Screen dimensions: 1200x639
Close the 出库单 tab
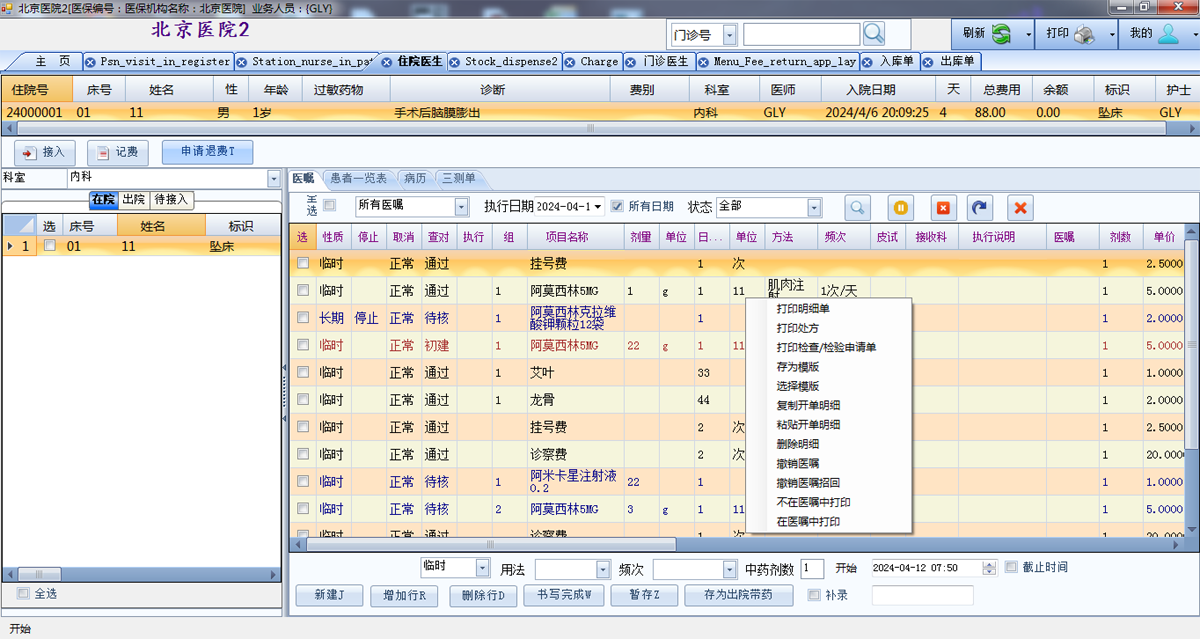click(929, 61)
